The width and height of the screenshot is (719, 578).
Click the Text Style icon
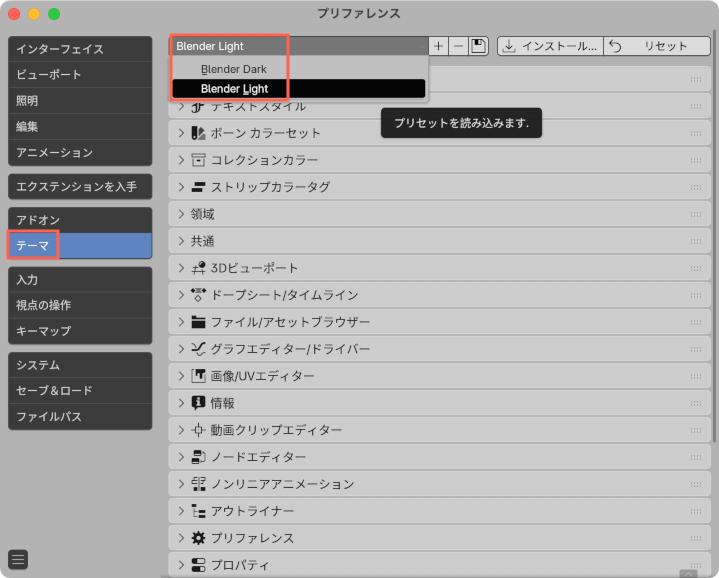pyautogui.click(x=198, y=107)
